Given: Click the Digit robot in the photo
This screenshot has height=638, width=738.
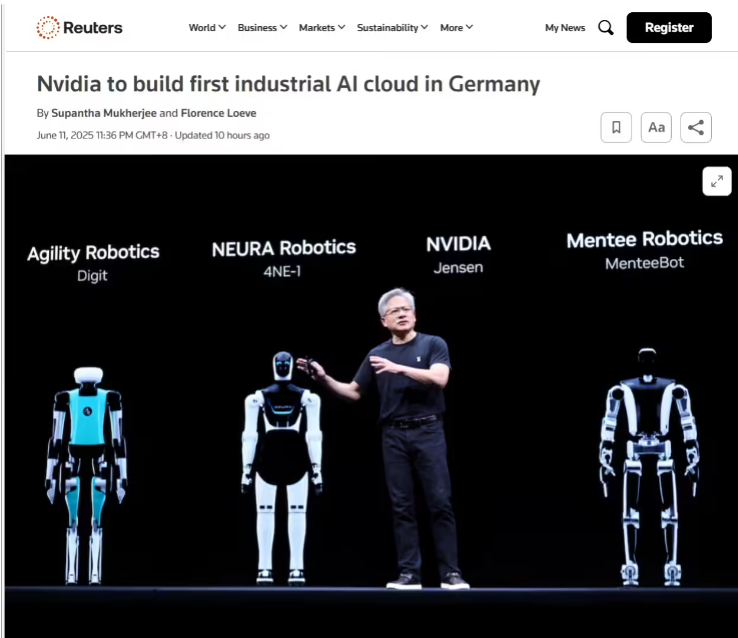Looking at the screenshot, I should 87,475.
